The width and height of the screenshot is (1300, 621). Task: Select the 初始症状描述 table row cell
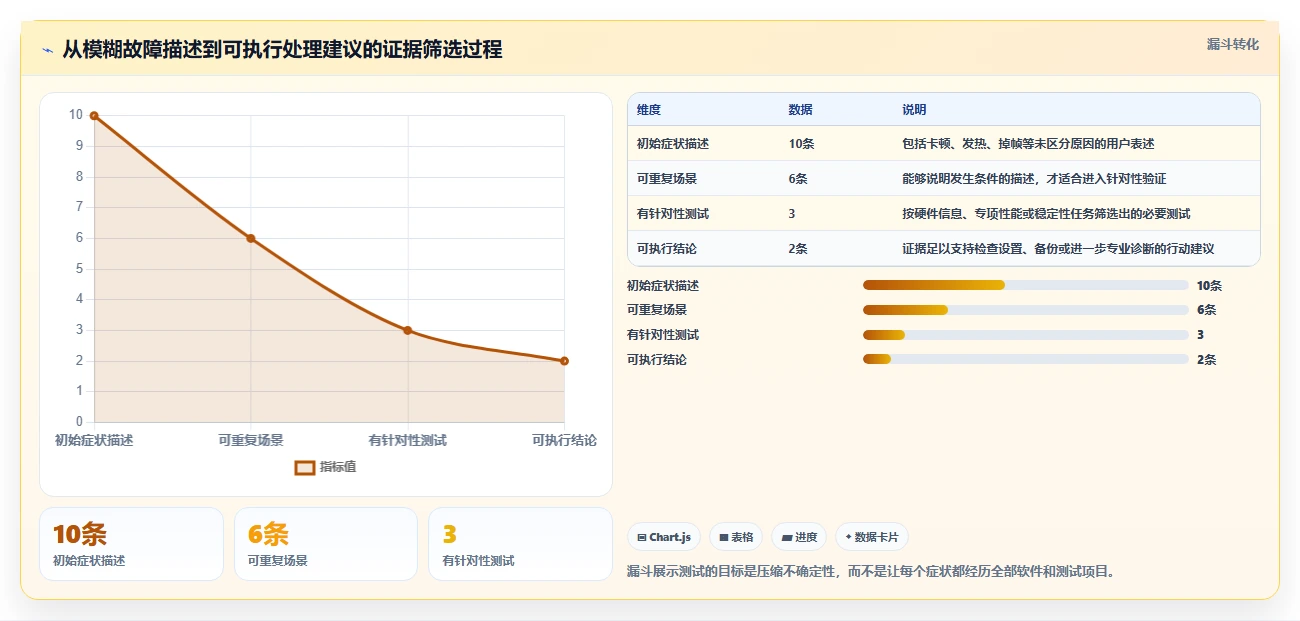click(673, 144)
